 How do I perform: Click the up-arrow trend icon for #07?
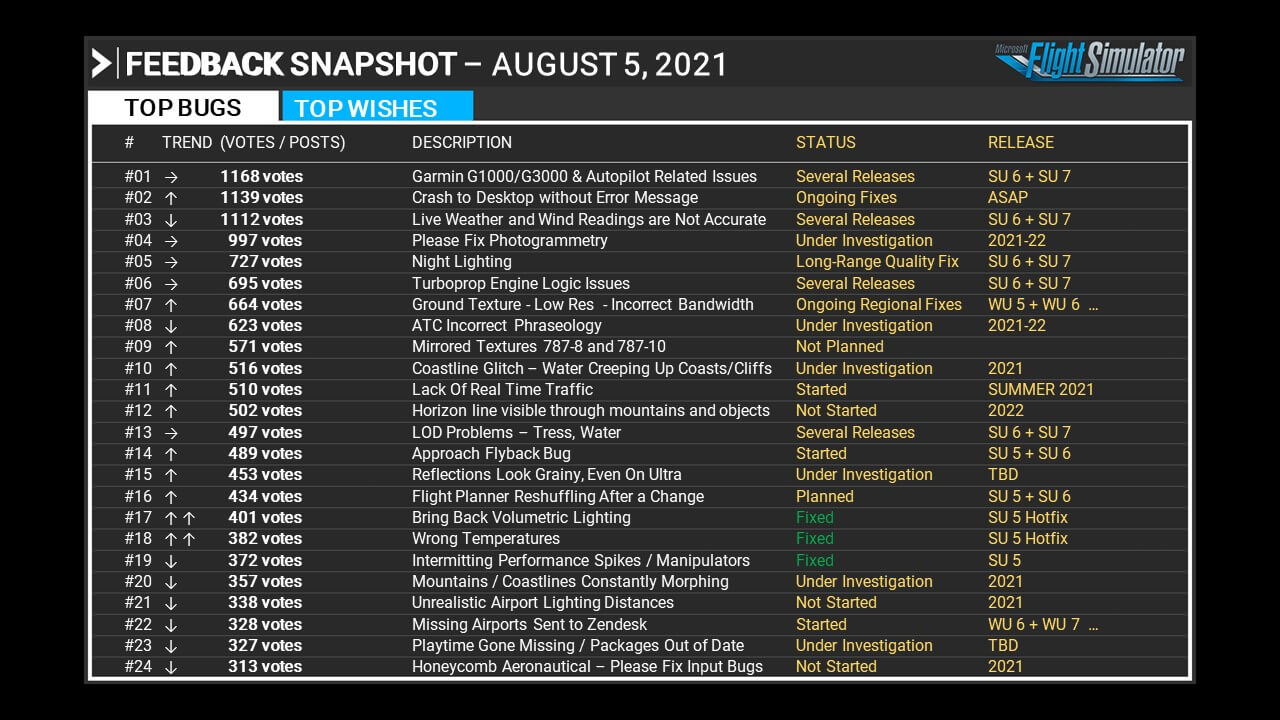(171, 305)
